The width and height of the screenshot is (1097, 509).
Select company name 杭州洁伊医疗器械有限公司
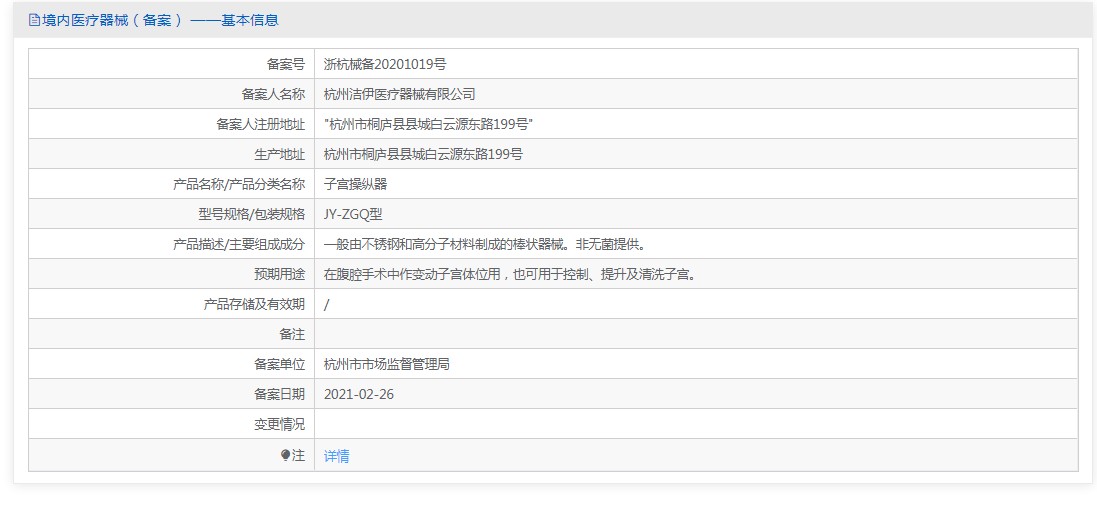[399, 94]
